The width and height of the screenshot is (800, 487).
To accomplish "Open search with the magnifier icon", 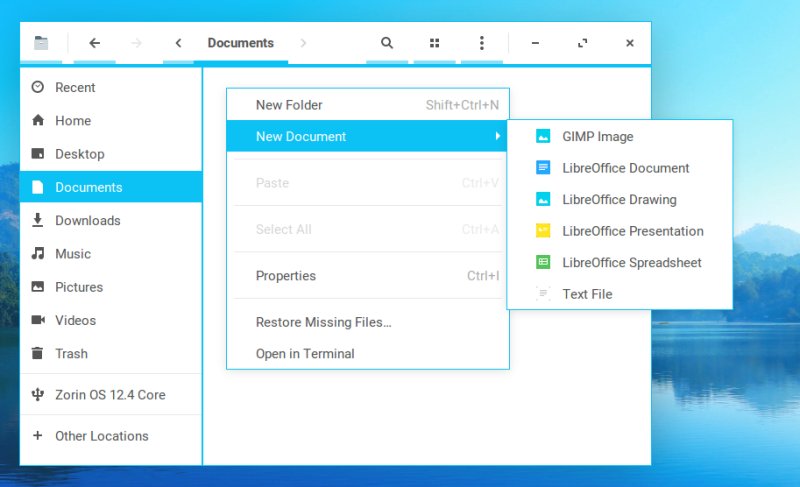I will point(387,43).
